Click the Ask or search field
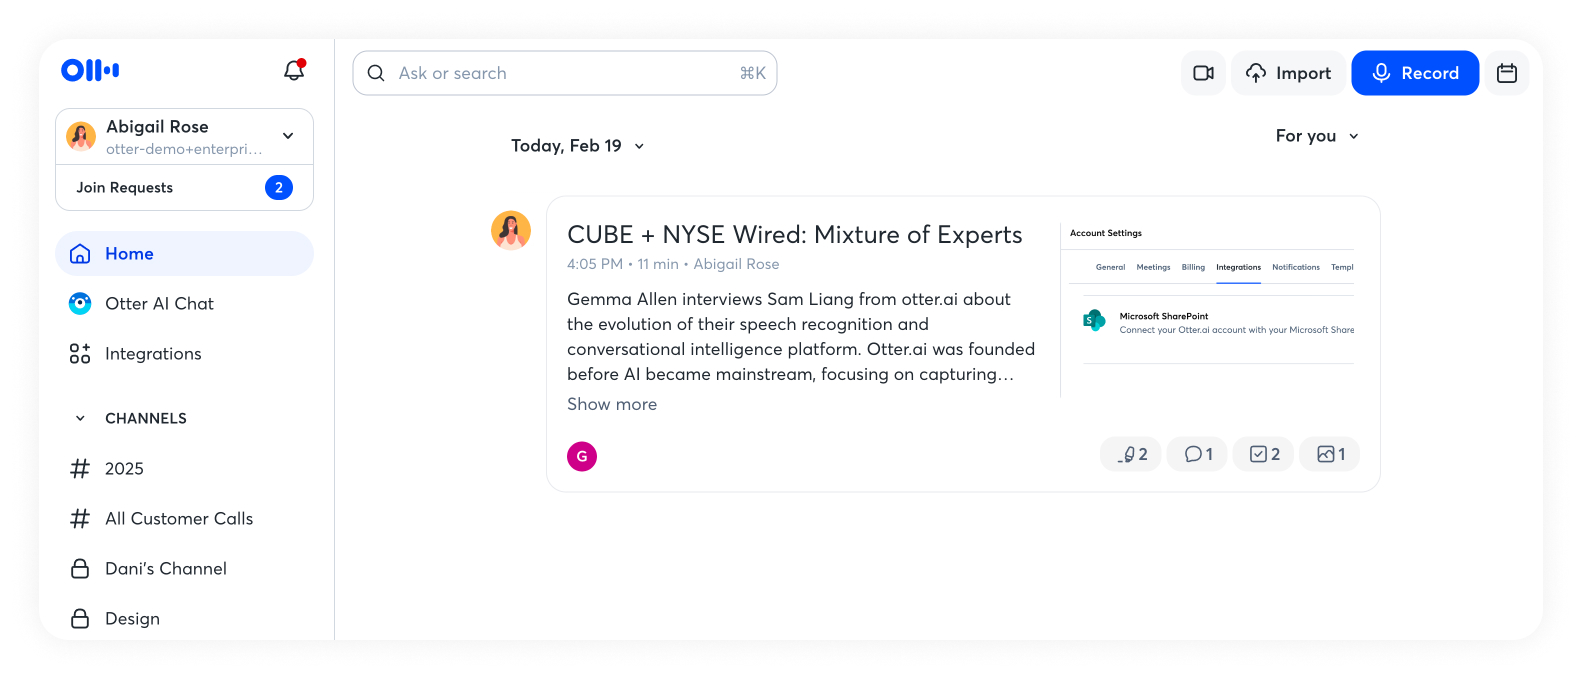The width and height of the screenshot is (1582, 679). [x=564, y=73]
